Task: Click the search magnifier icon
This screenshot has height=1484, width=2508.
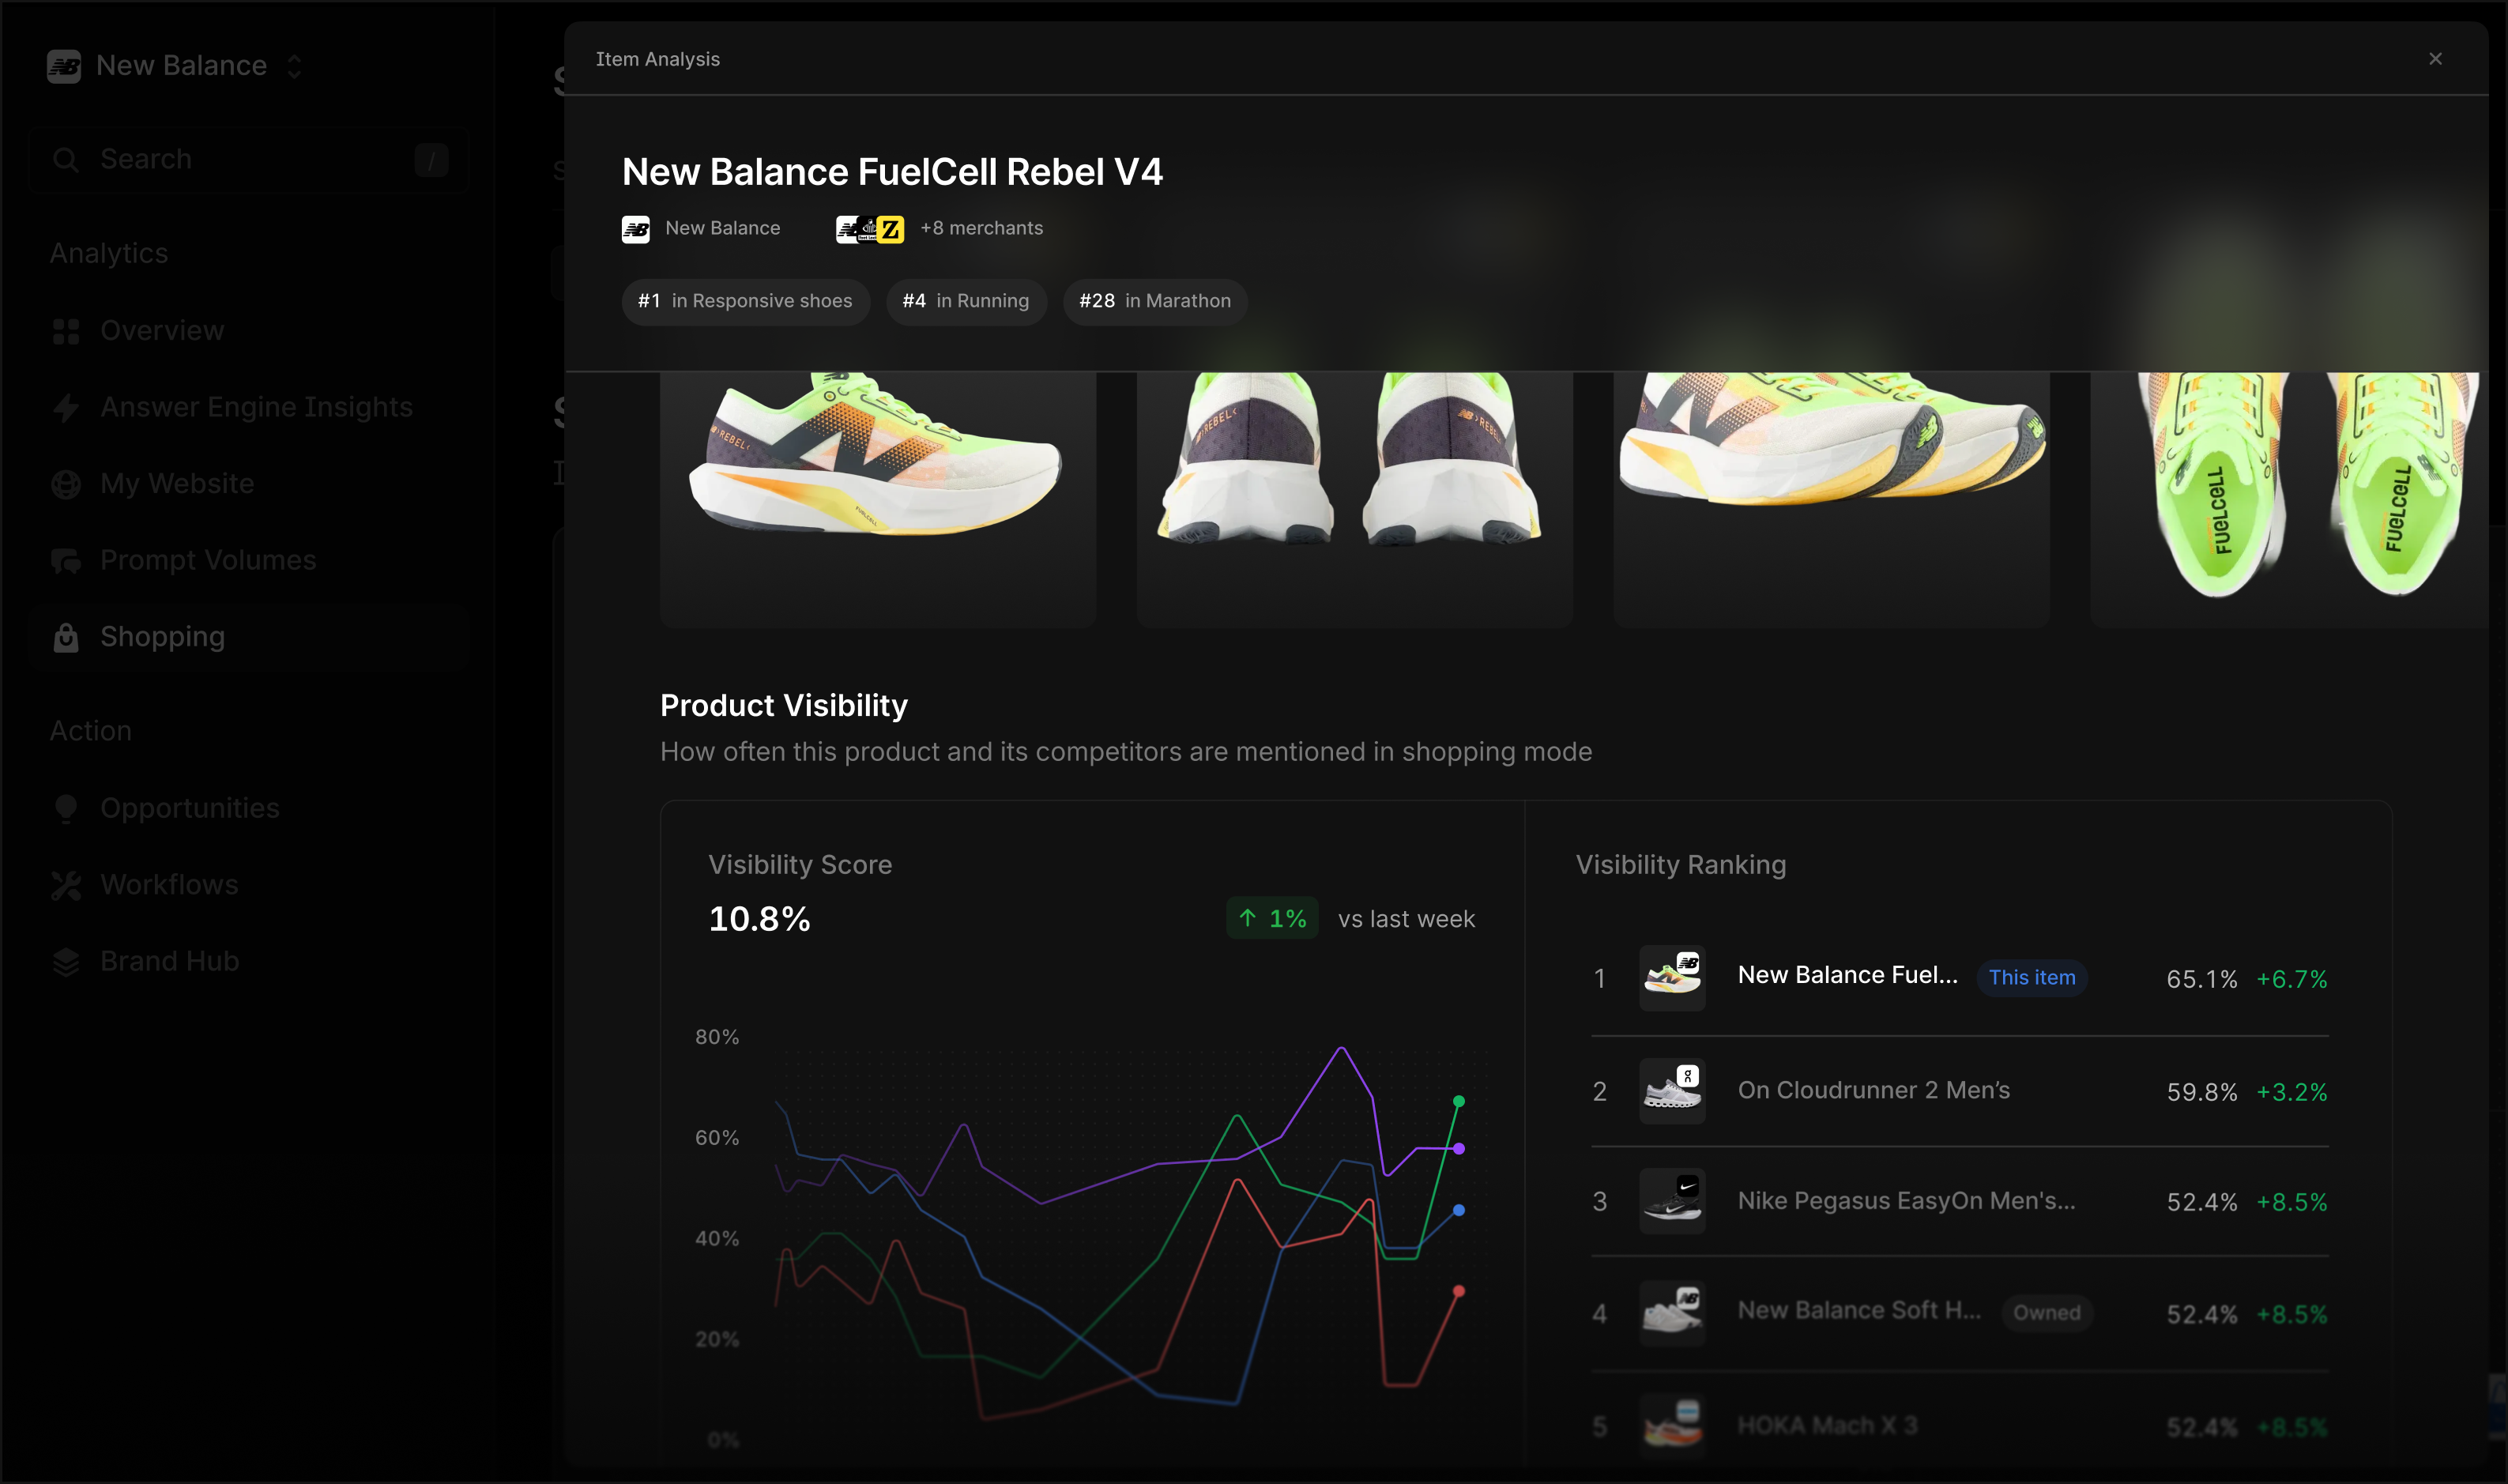Action: 66,159
